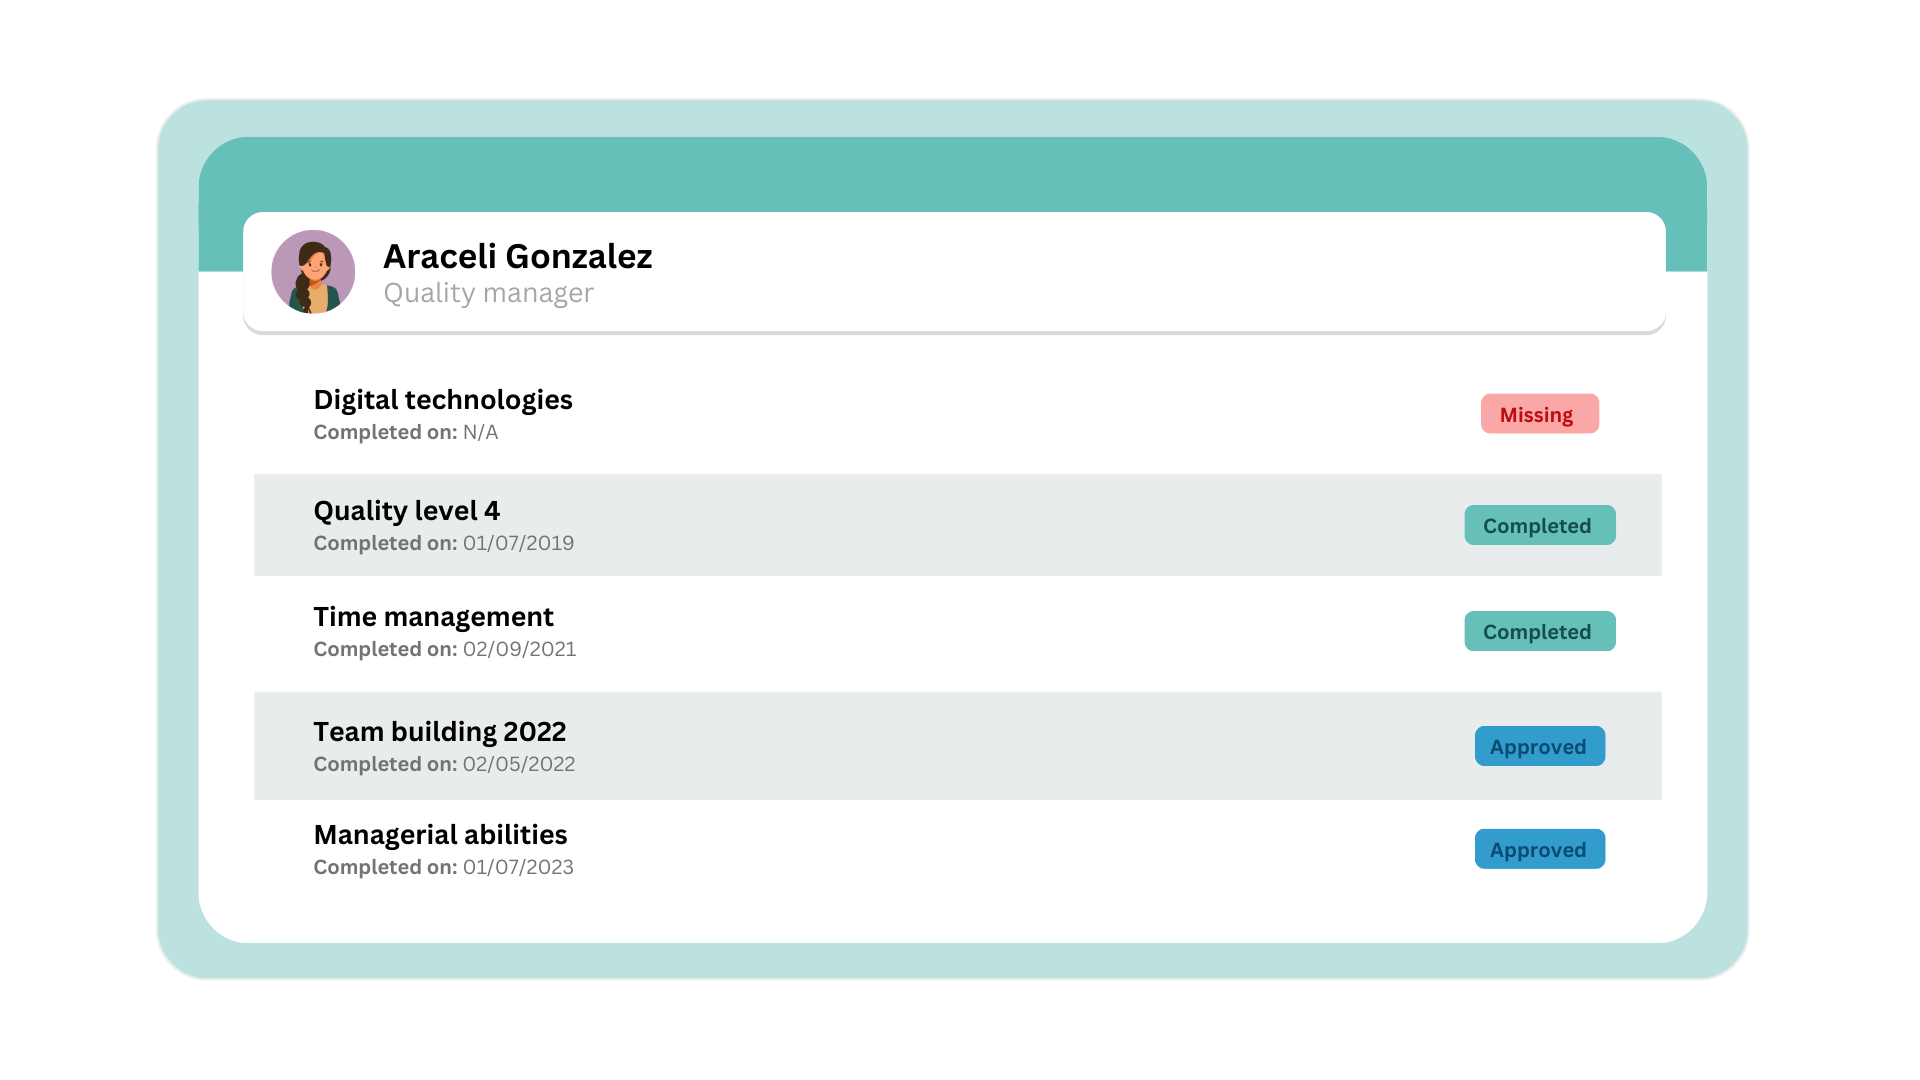Click the 02/05/2022 completion date
Screen dimensions: 1920x1080
[519, 765]
